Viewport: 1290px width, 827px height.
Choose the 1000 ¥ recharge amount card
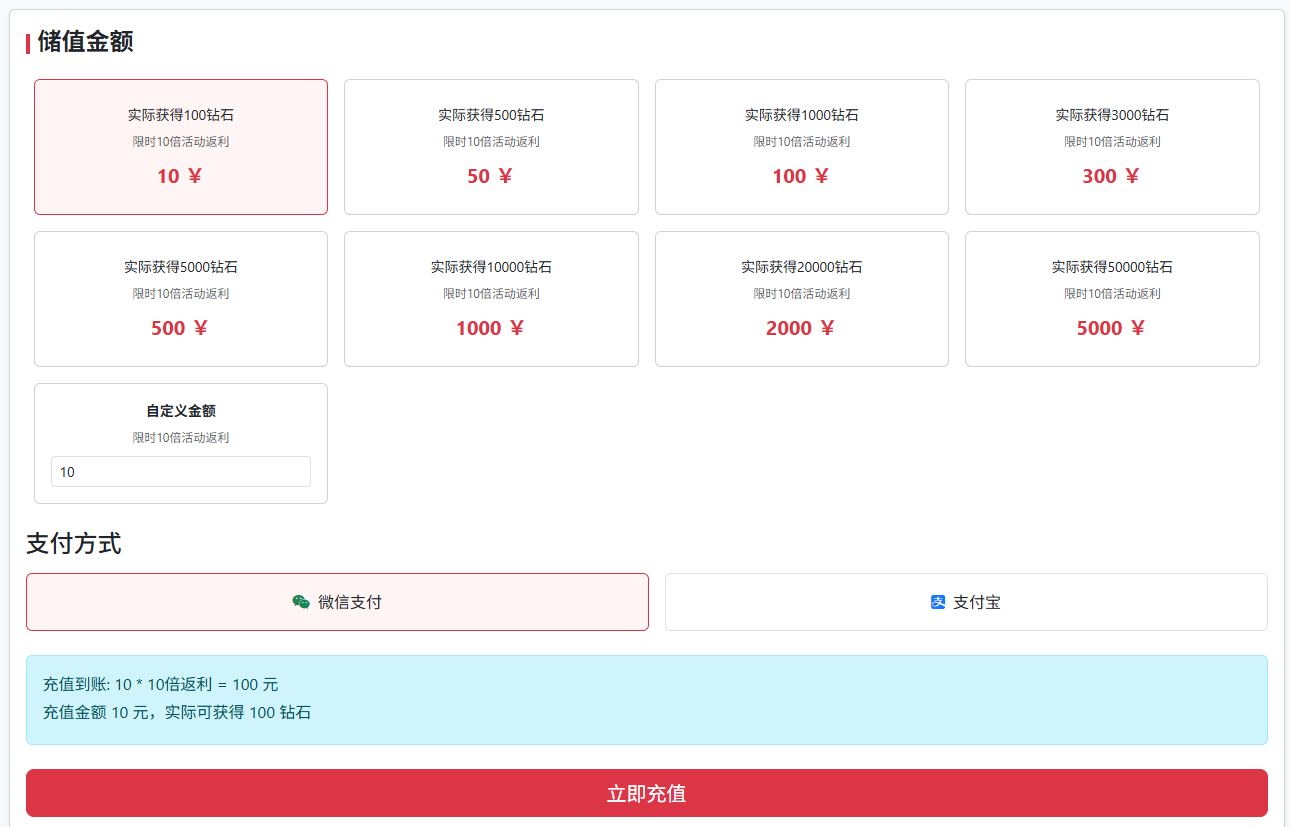point(491,299)
